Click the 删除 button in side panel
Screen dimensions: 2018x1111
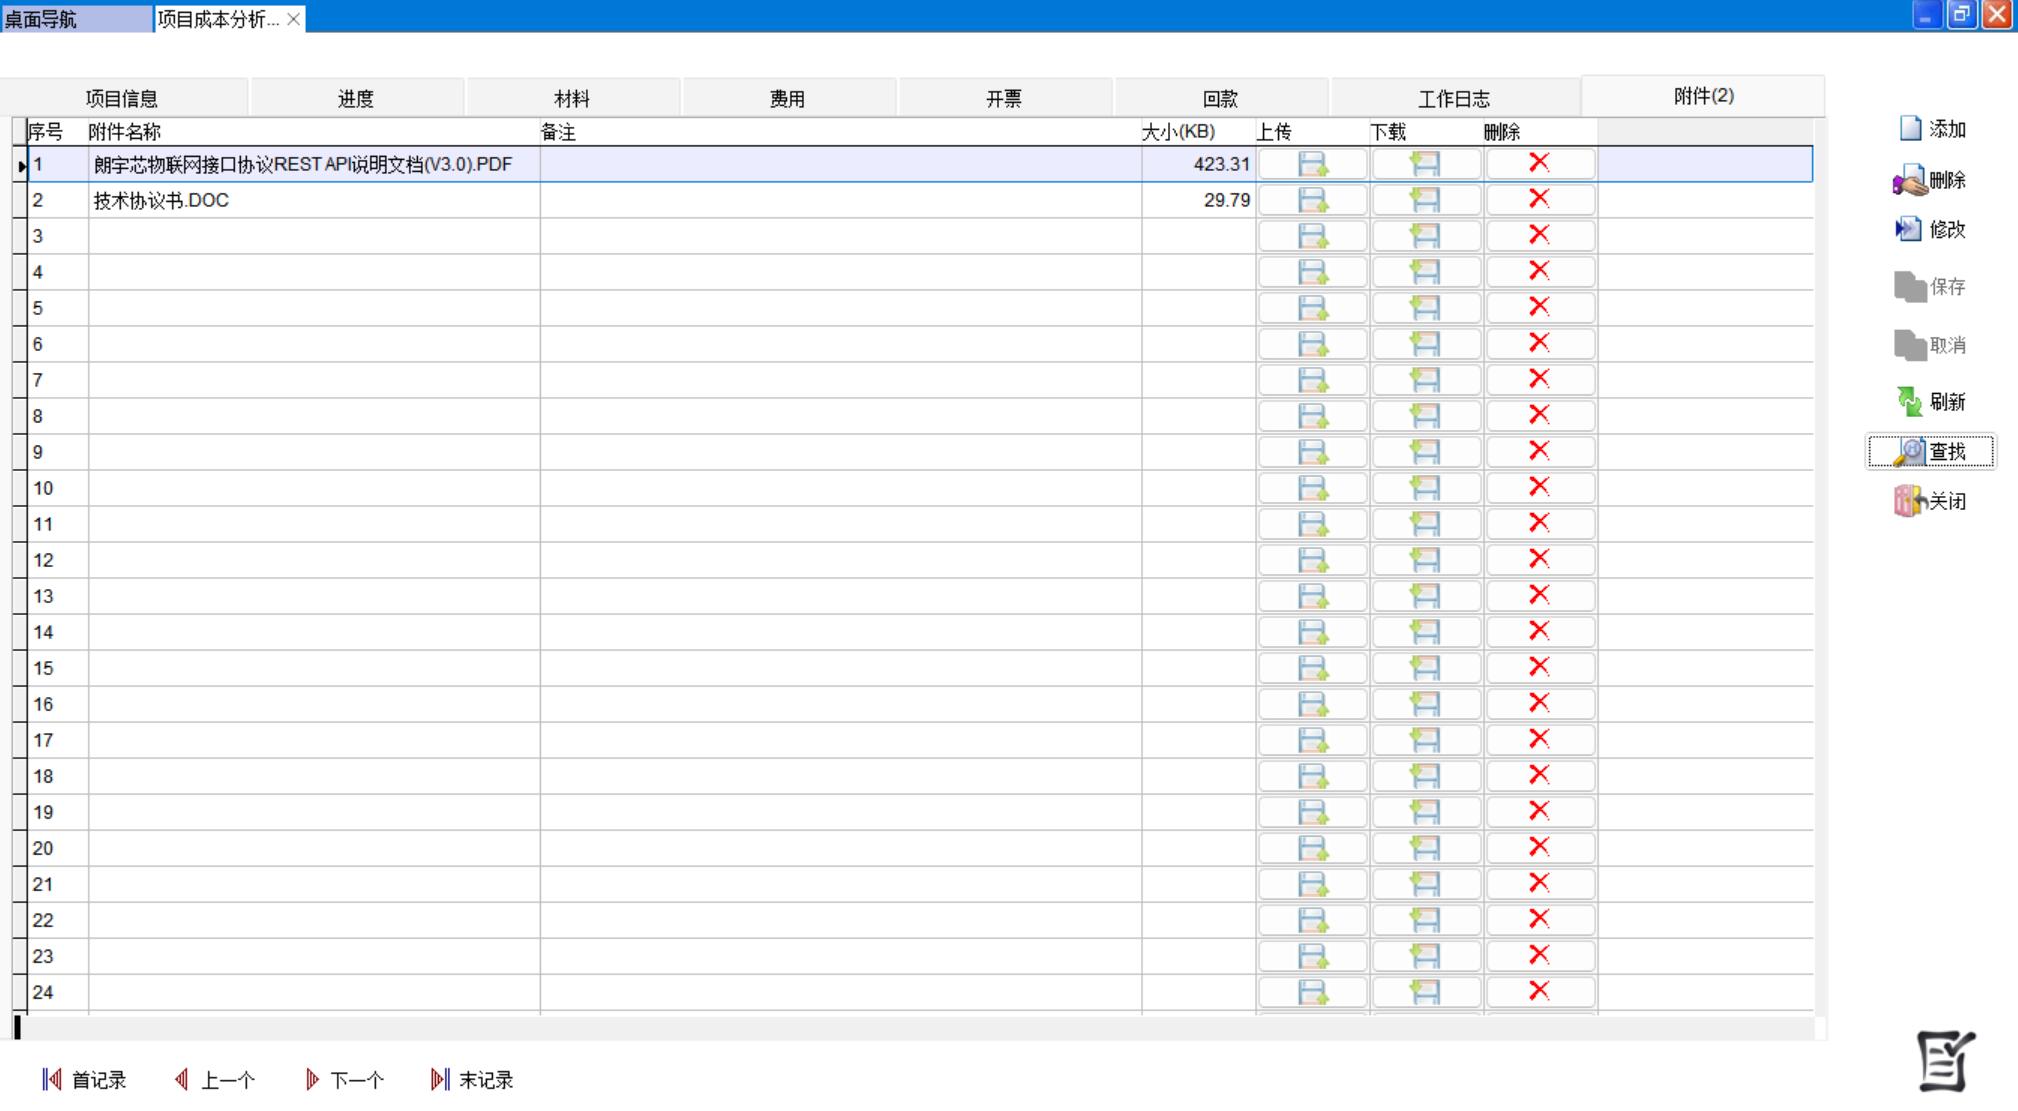pyautogui.click(x=1930, y=181)
